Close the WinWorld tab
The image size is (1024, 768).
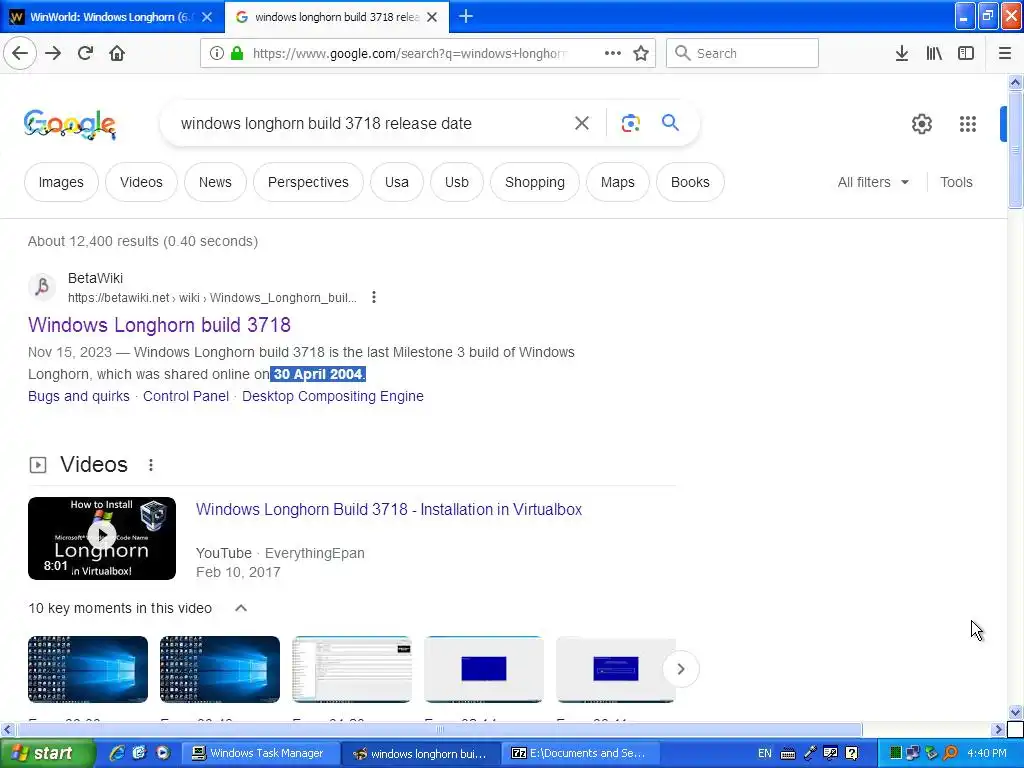(x=207, y=17)
